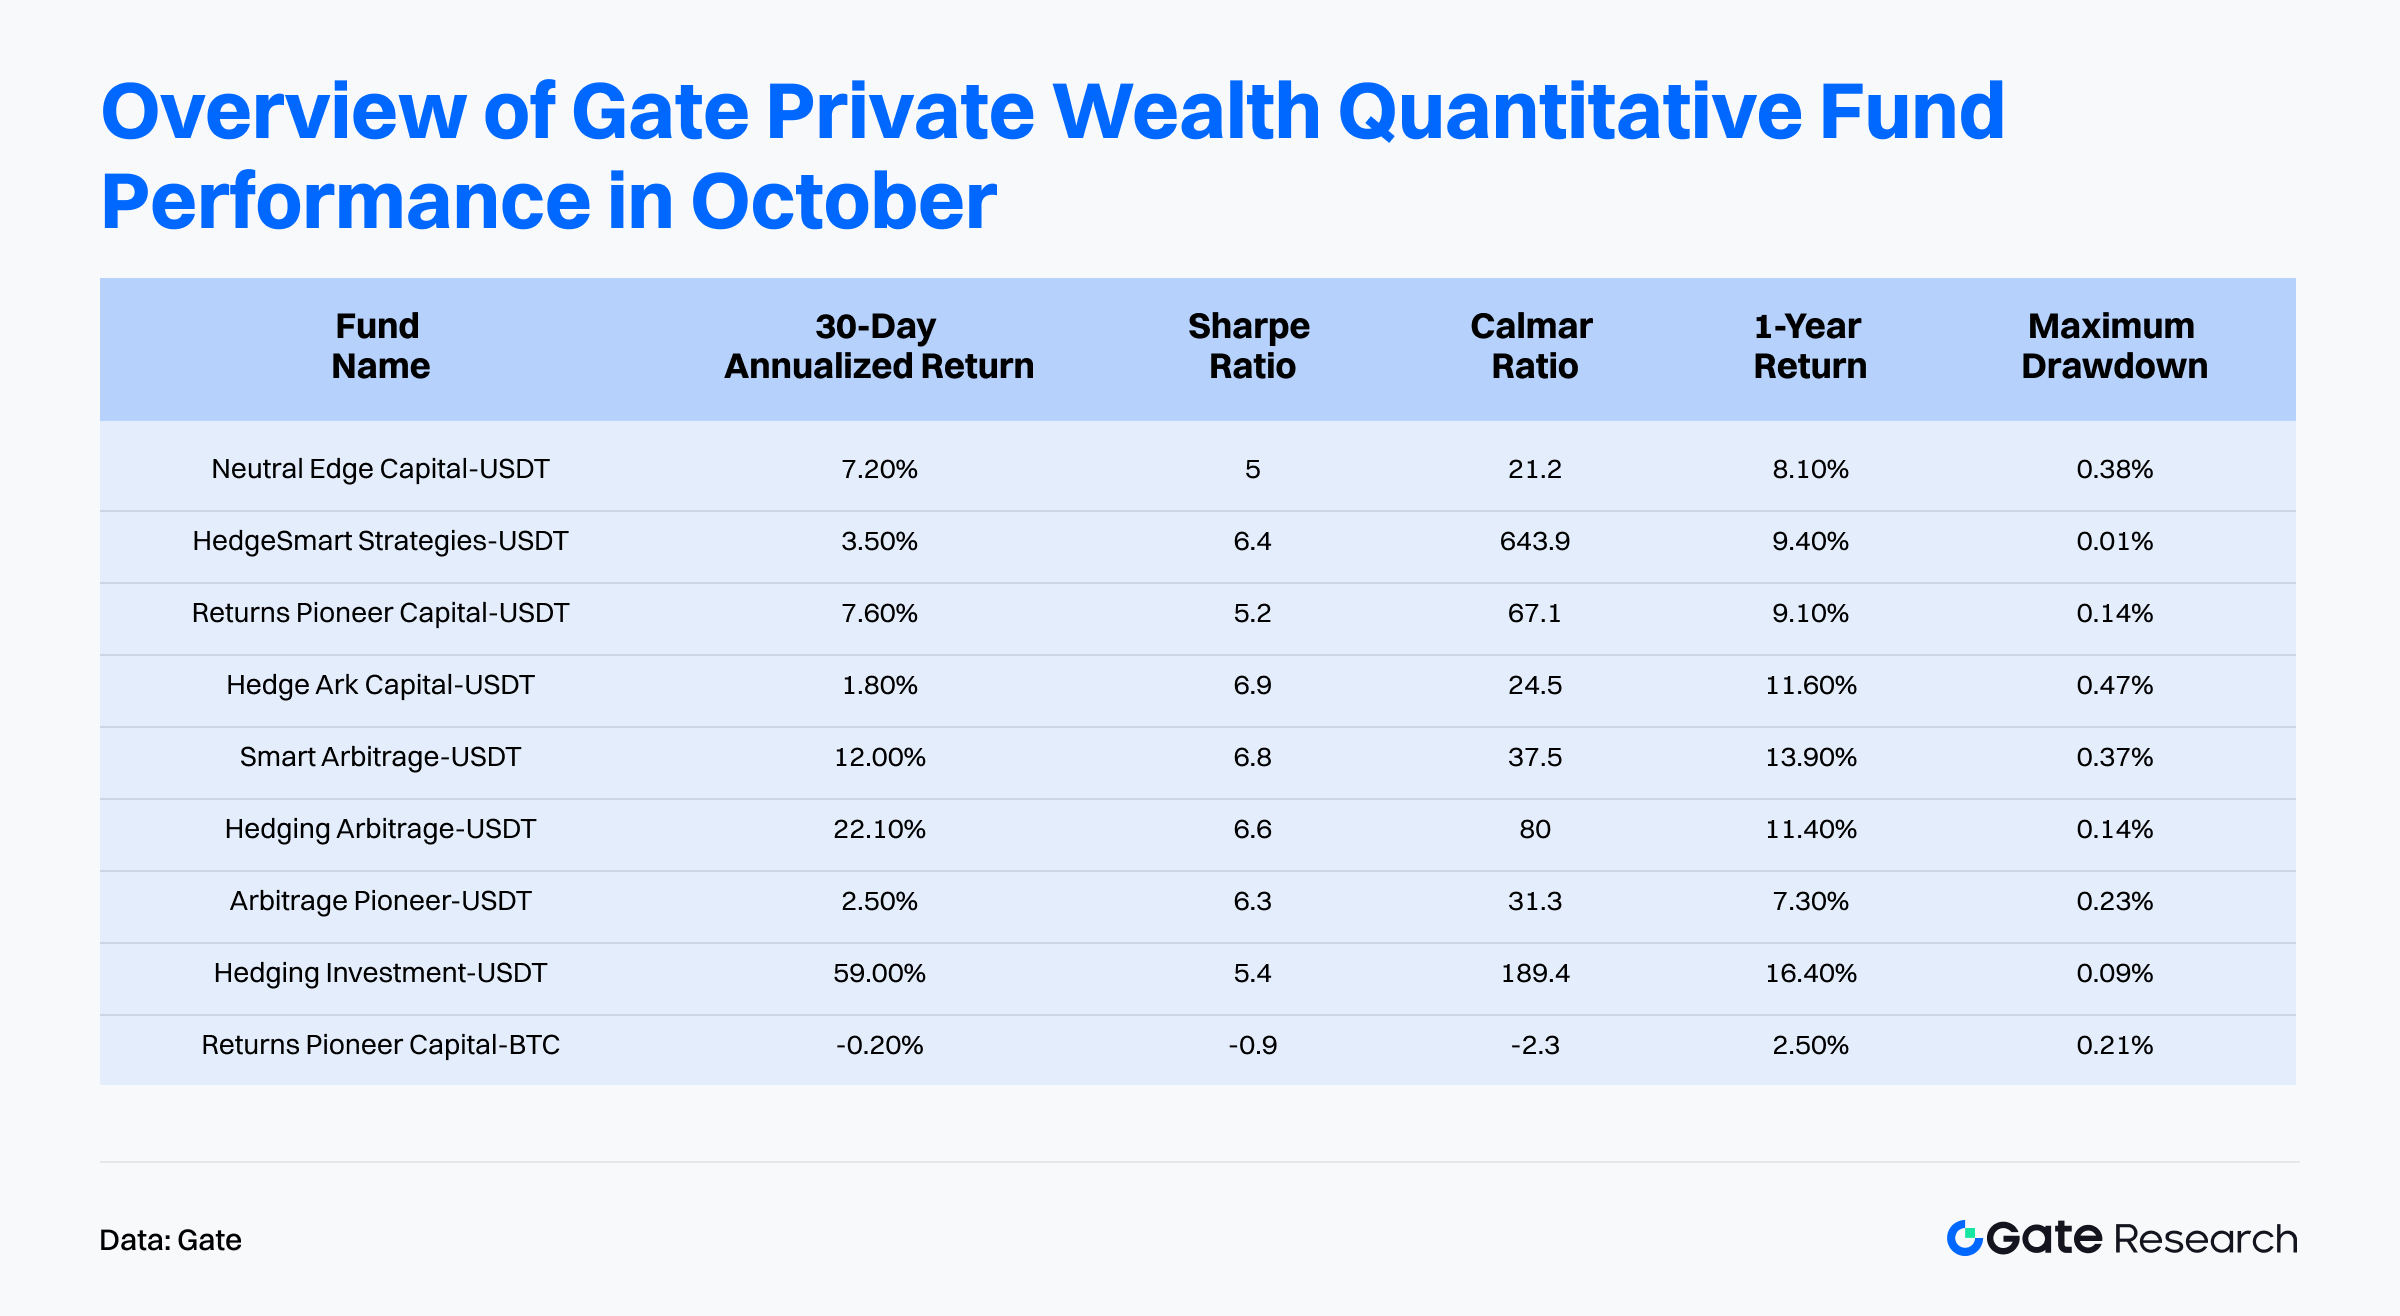Select the Sharpe Ratio column header
Image resolution: width=2400 pixels, height=1316 pixels.
[x=1250, y=346]
